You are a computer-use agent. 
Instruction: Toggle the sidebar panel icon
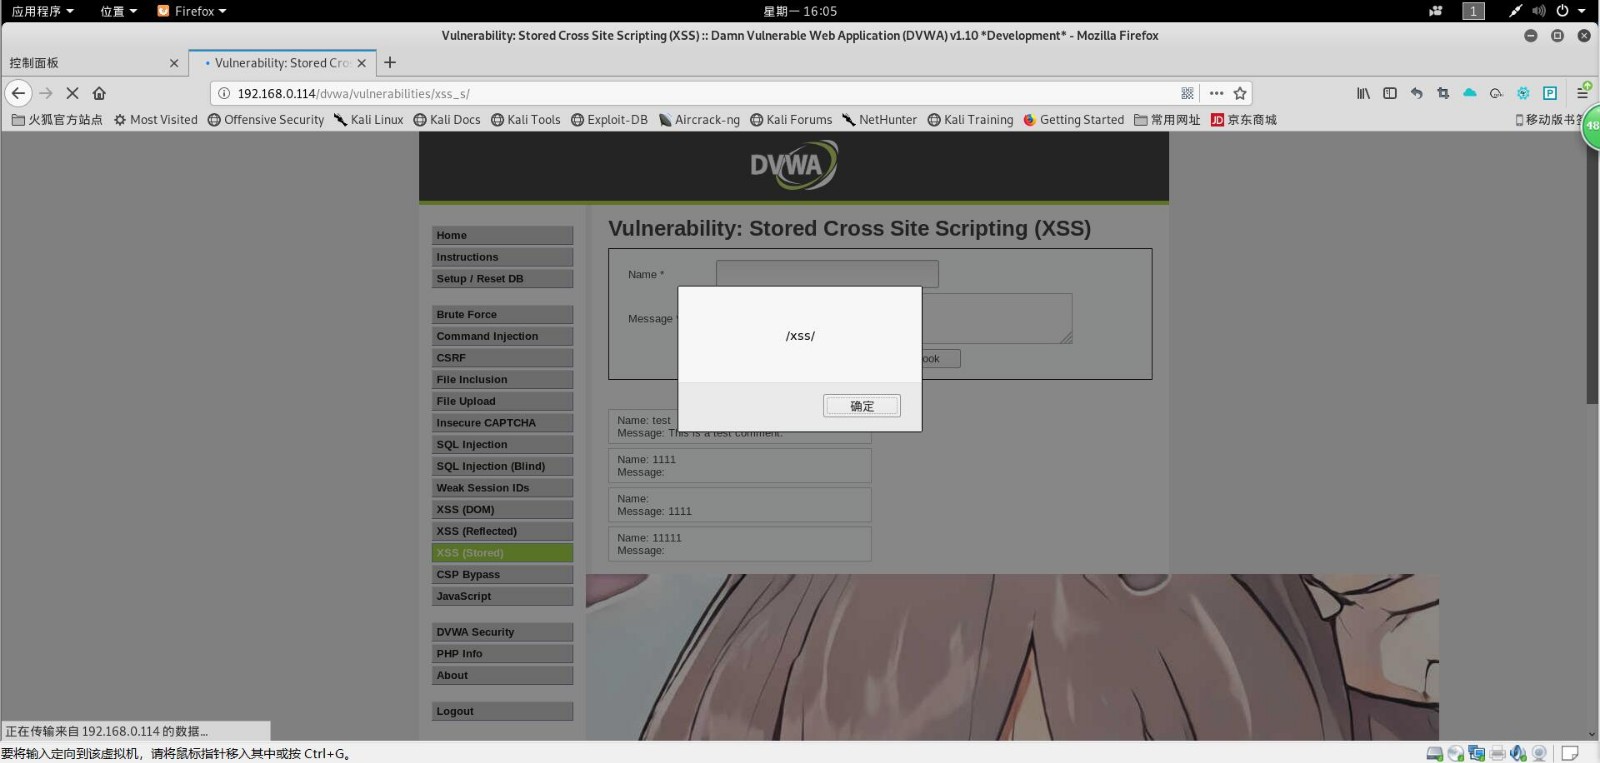click(1390, 93)
